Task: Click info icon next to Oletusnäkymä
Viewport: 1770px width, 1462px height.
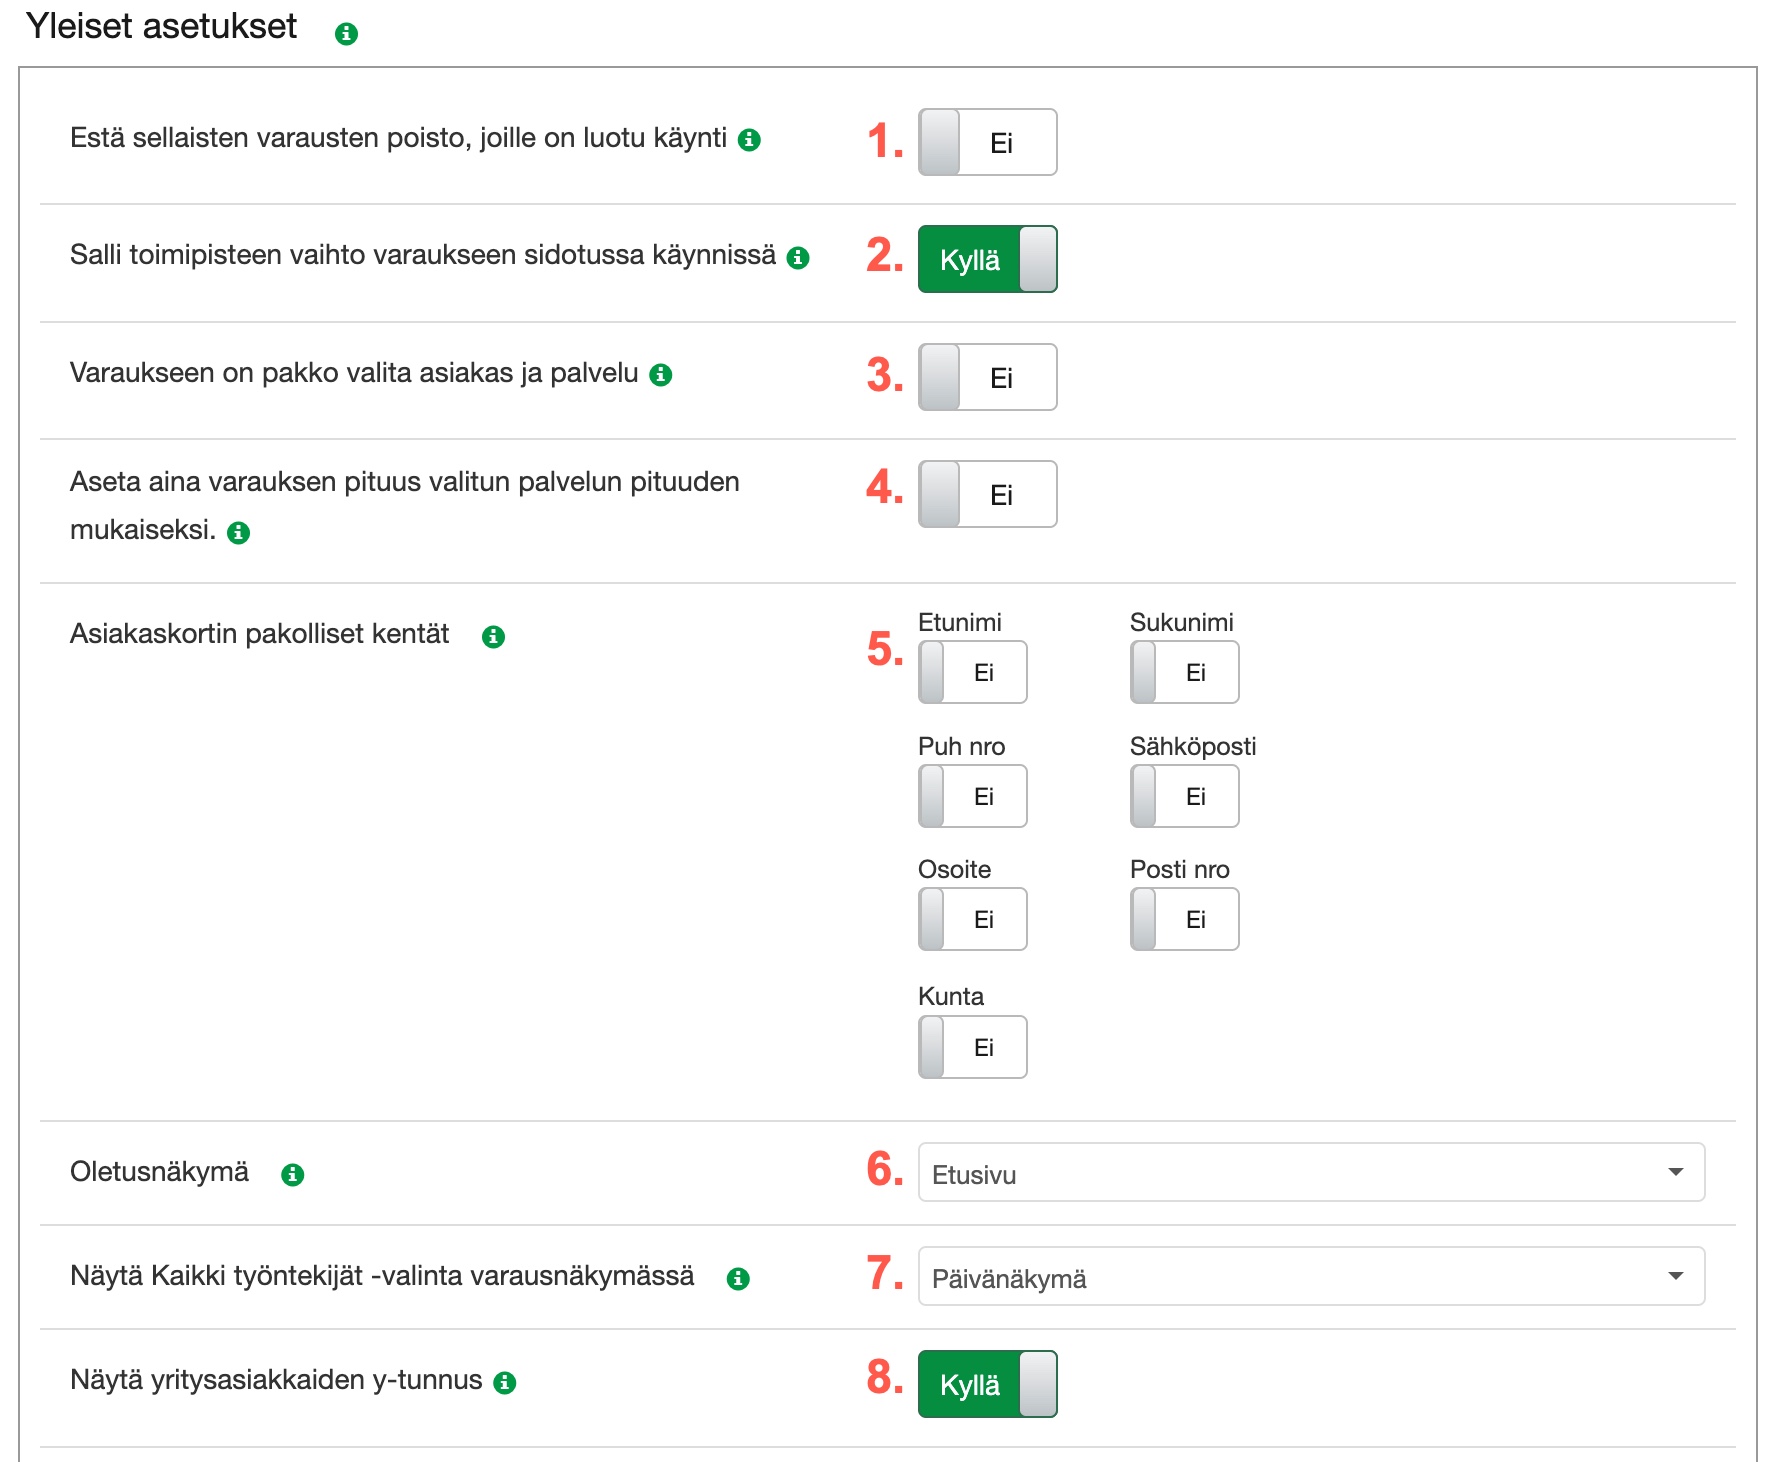Action: coord(292,1175)
